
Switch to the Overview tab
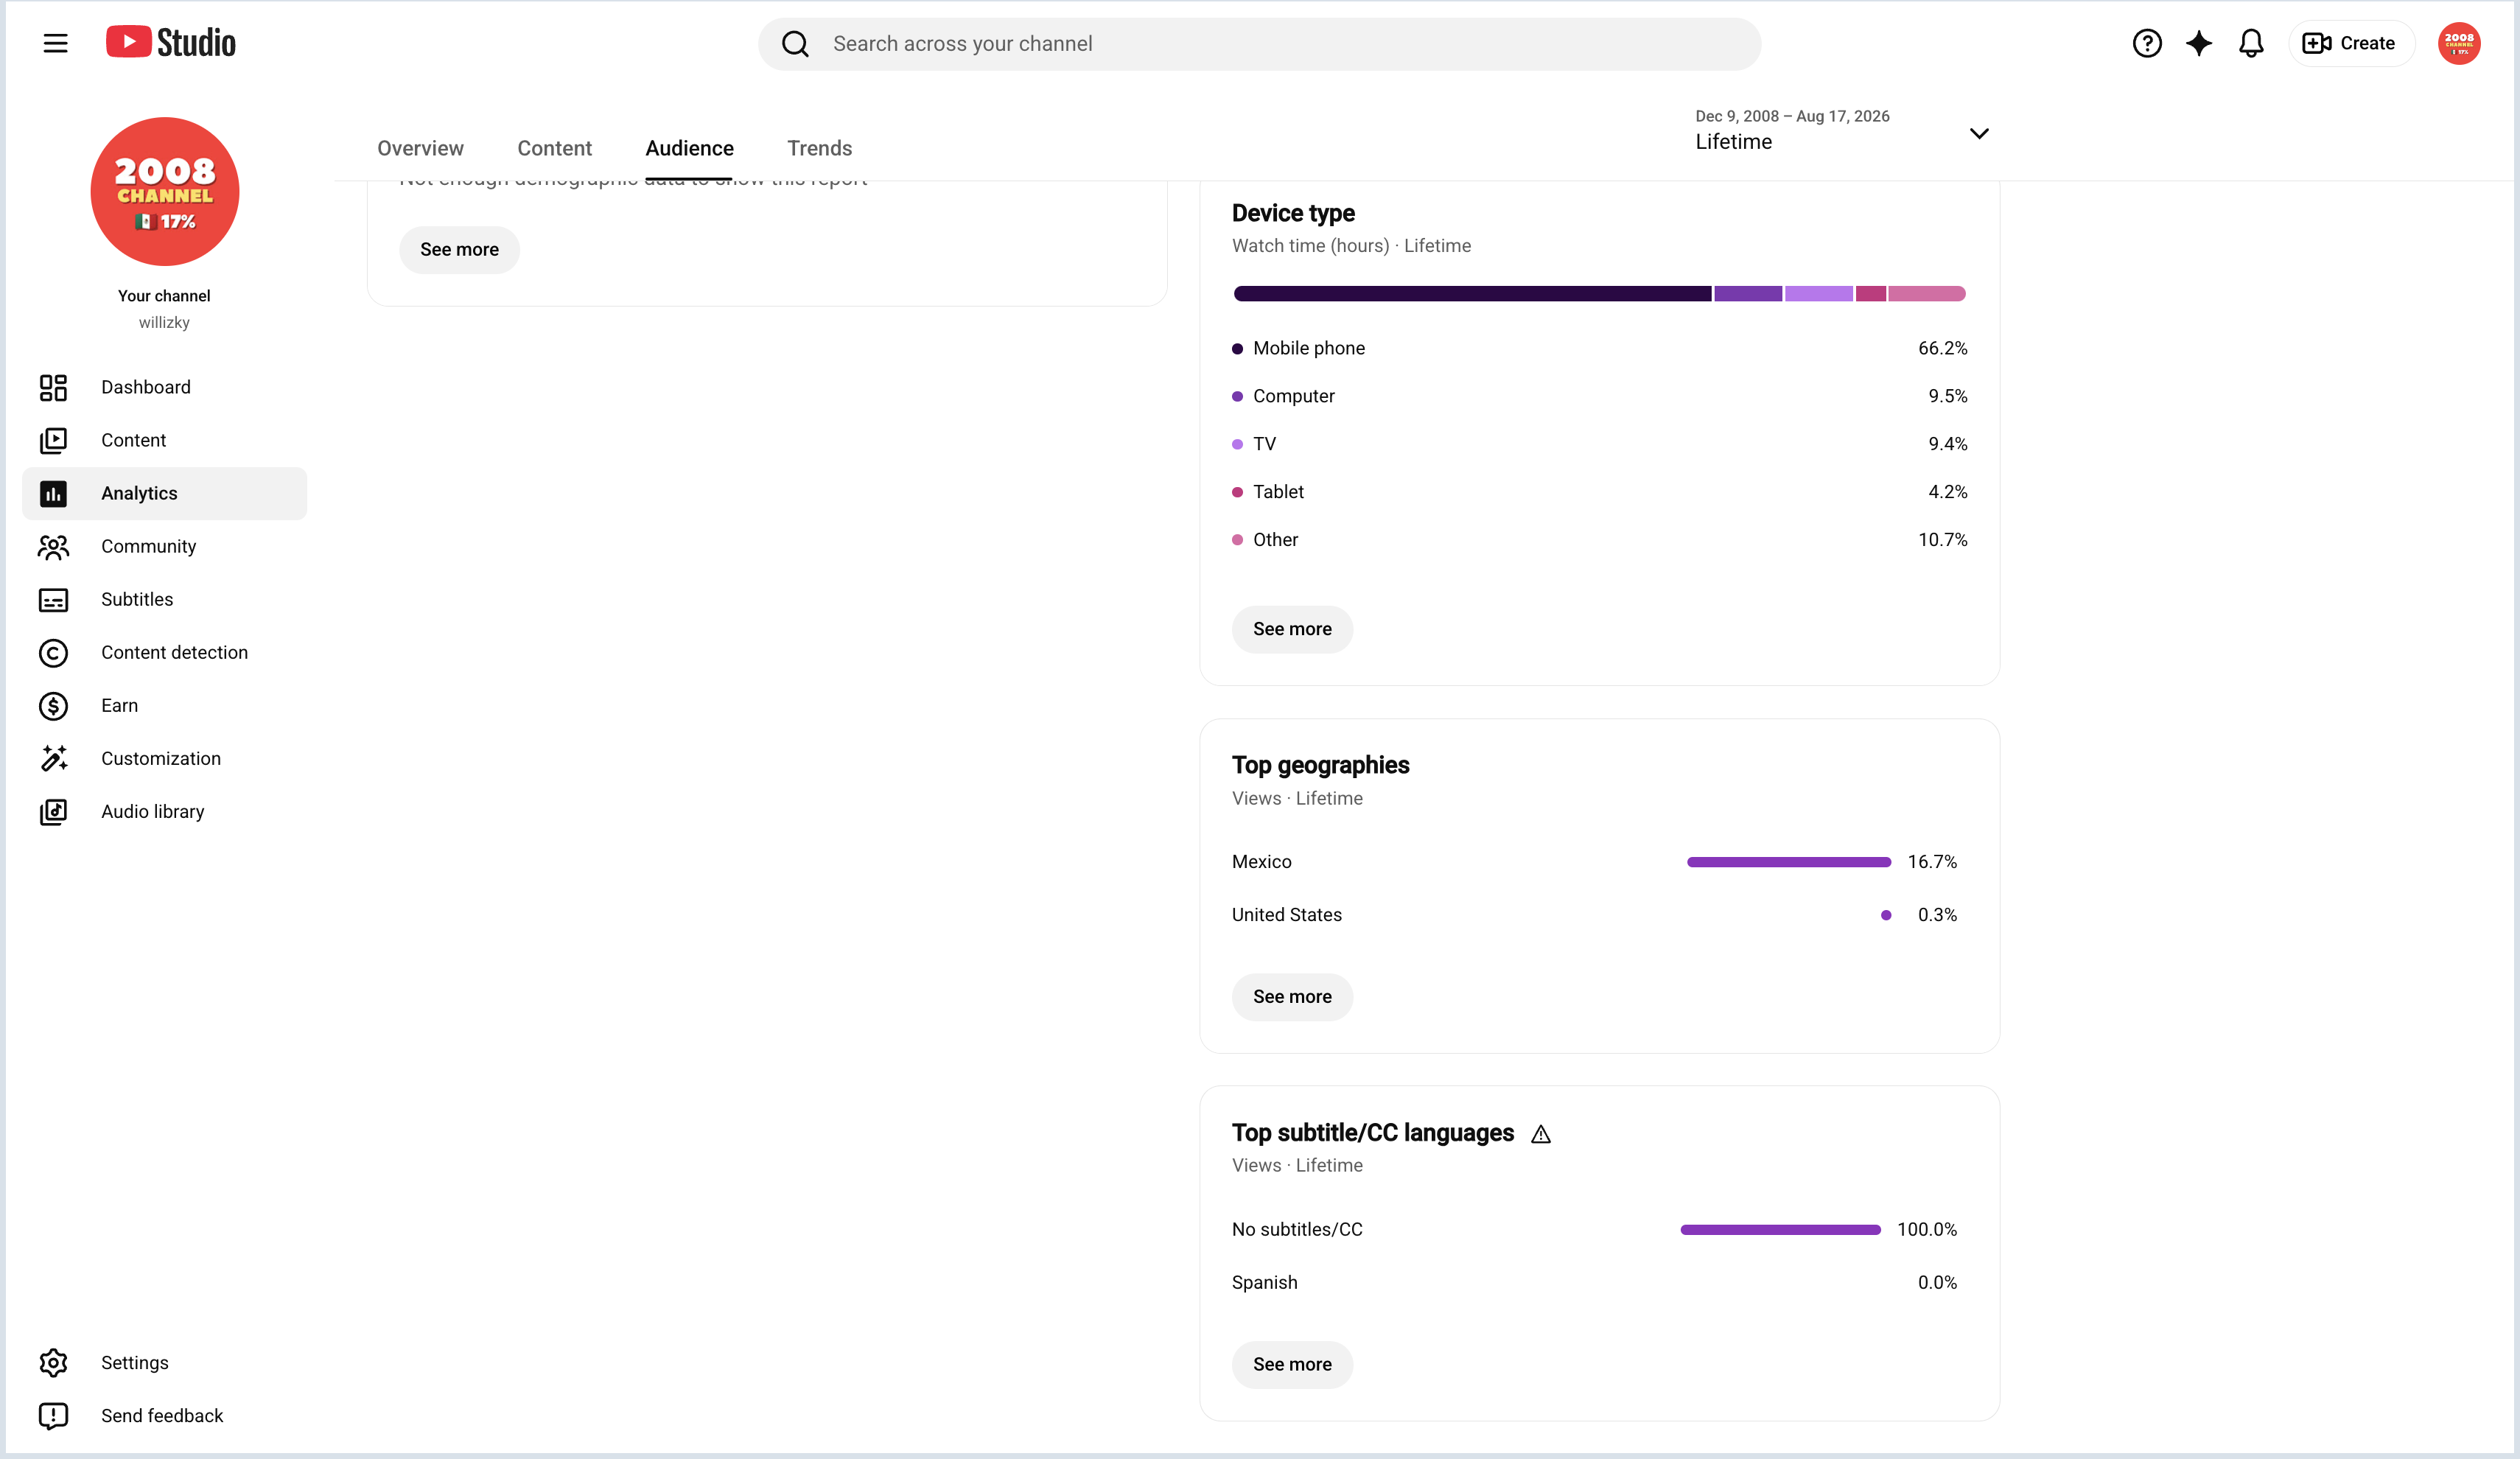420,148
